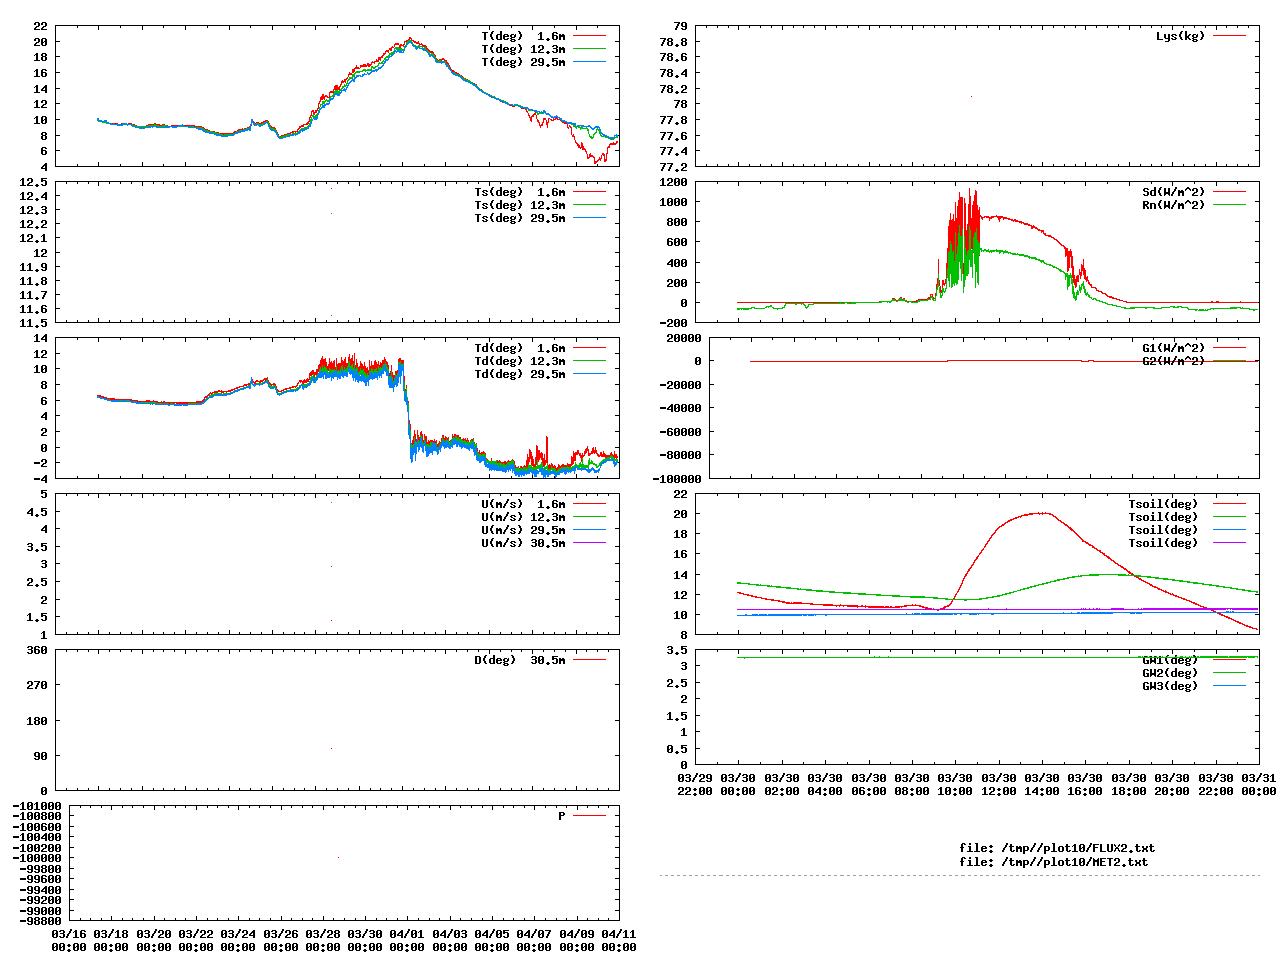Viewport: 1280px width, 960px height.
Task: Click the red Tsoil curve peak near 20
Action: pos(1041,513)
